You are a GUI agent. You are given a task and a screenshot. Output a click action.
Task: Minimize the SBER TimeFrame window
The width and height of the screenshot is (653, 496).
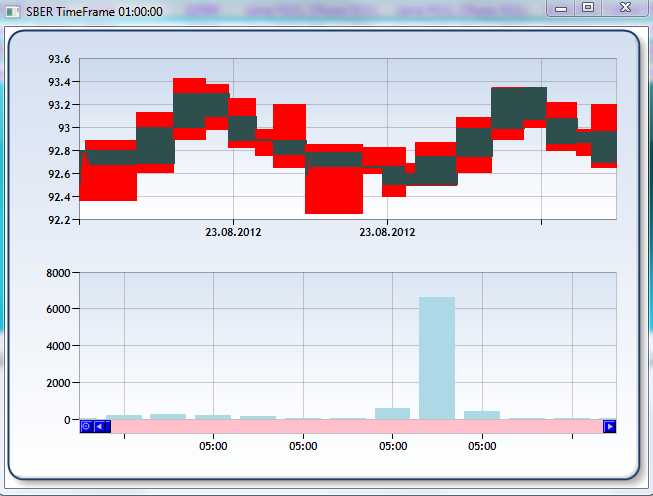[x=561, y=8]
